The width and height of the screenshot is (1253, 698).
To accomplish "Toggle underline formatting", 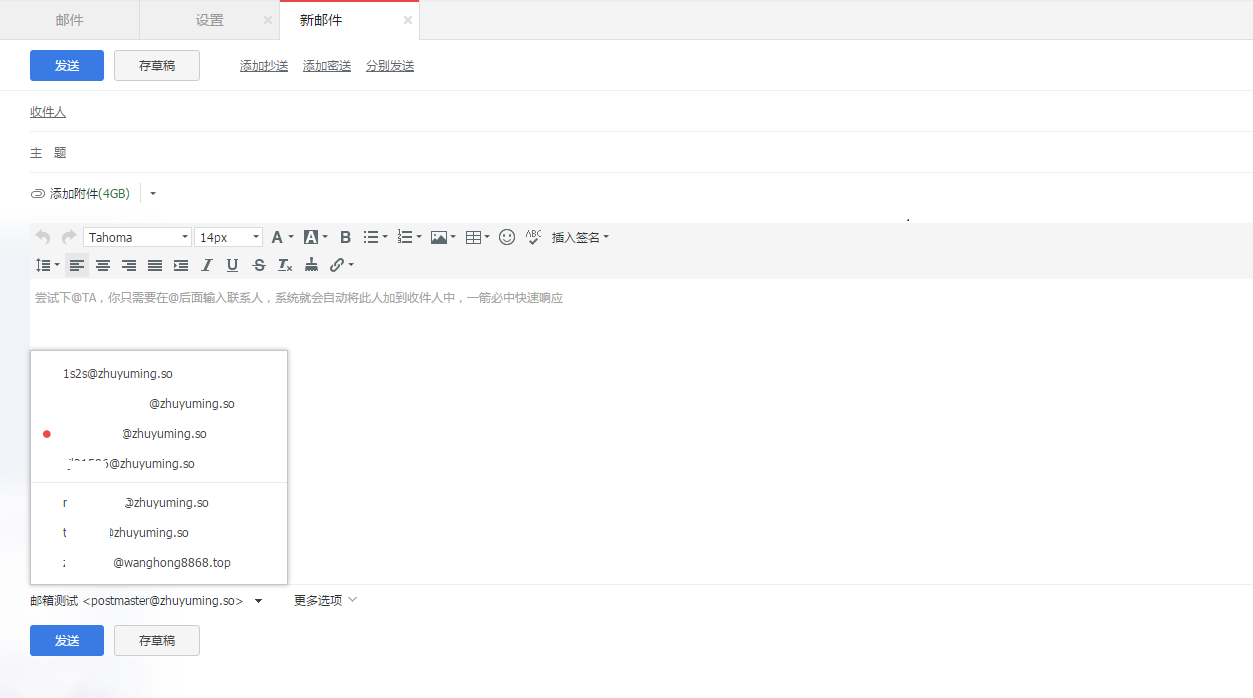I will [x=232, y=264].
